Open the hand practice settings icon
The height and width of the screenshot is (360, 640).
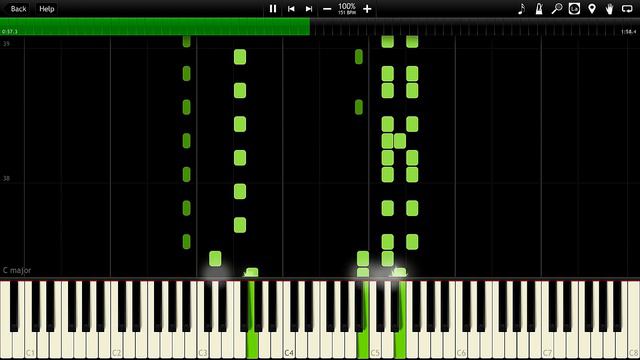(609, 9)
